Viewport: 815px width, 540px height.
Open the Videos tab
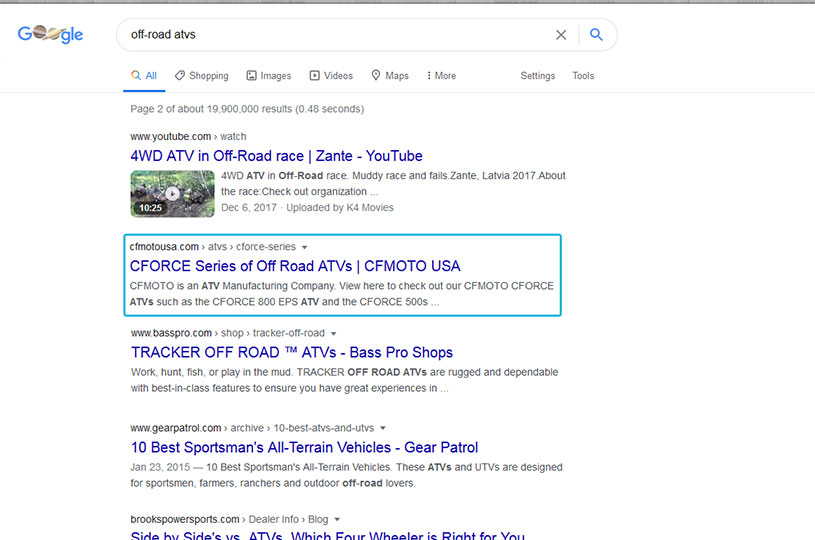pos(331,76)
